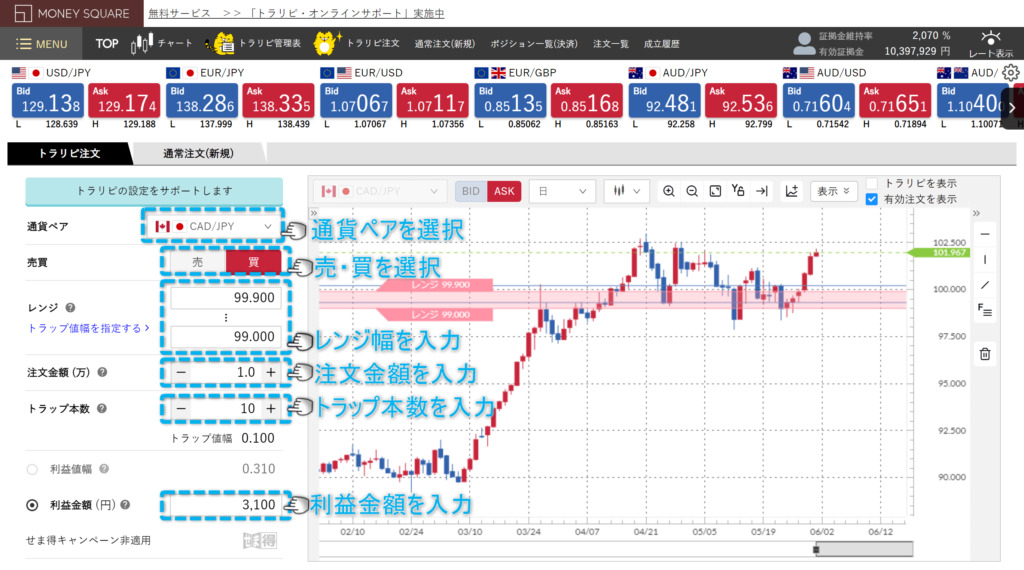The width and height of the screenshot is (1024, 570).
Task: Open ポジション一覧(決済) menu item
Action: point(534,44)
